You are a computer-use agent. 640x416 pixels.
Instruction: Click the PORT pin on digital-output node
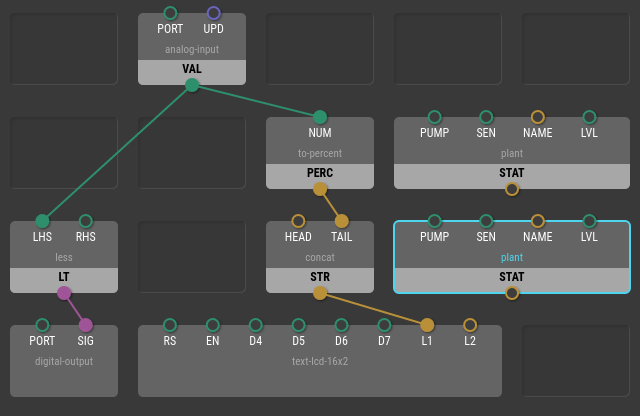click(42, 325)
